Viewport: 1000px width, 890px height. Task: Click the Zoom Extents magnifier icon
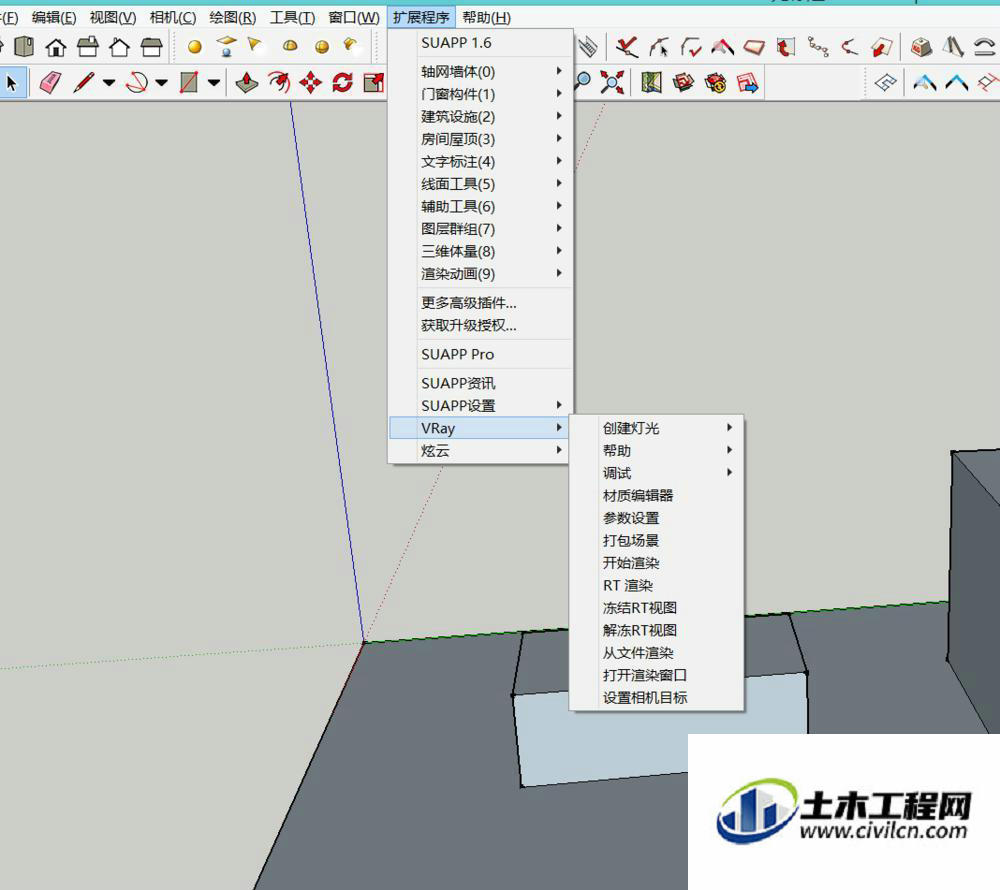(x=612, y=83)
